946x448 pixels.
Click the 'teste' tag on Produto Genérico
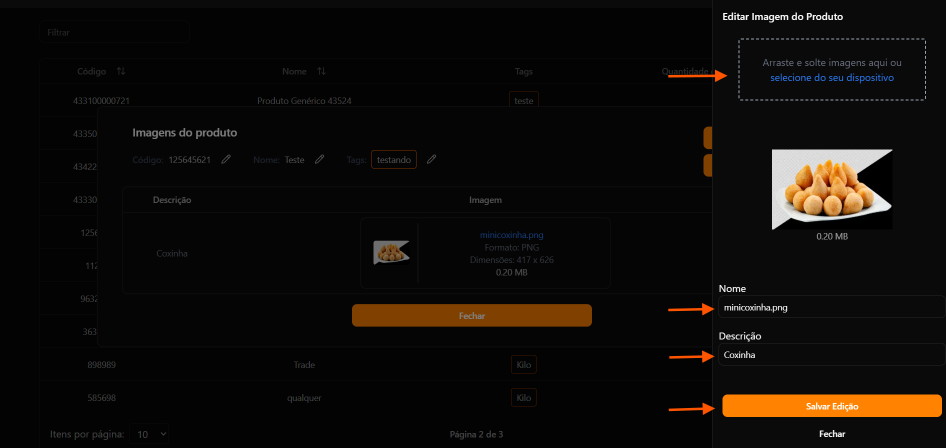[x=523, y=101]
